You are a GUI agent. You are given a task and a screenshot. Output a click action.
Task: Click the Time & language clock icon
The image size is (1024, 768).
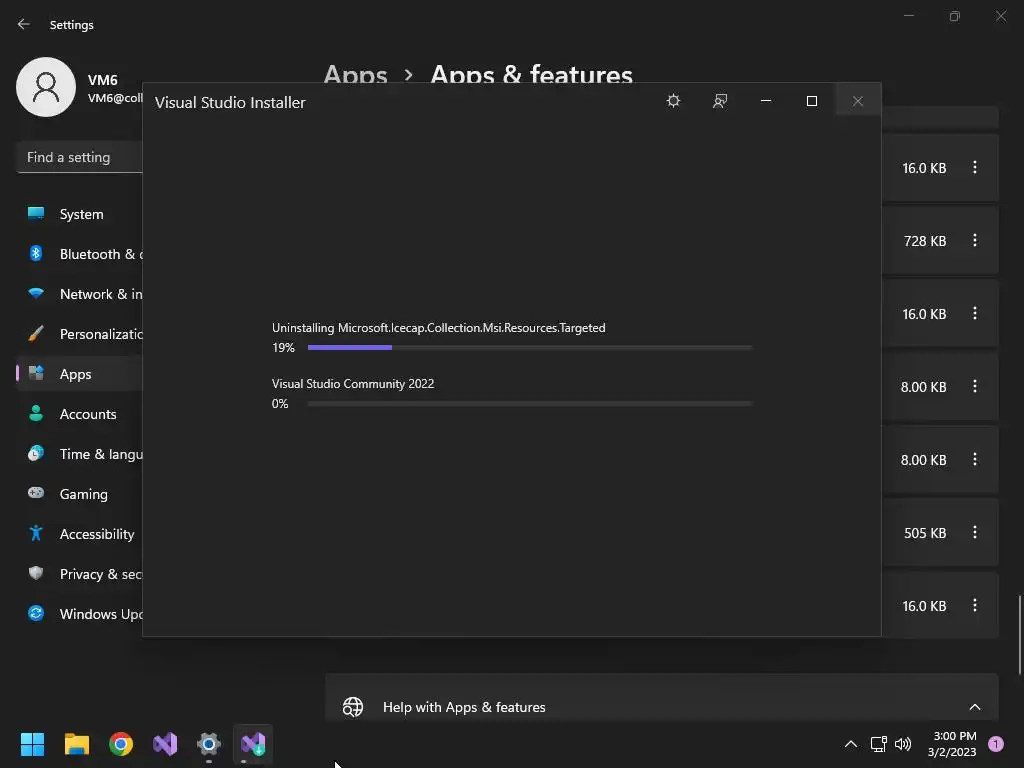coord(36,453)
